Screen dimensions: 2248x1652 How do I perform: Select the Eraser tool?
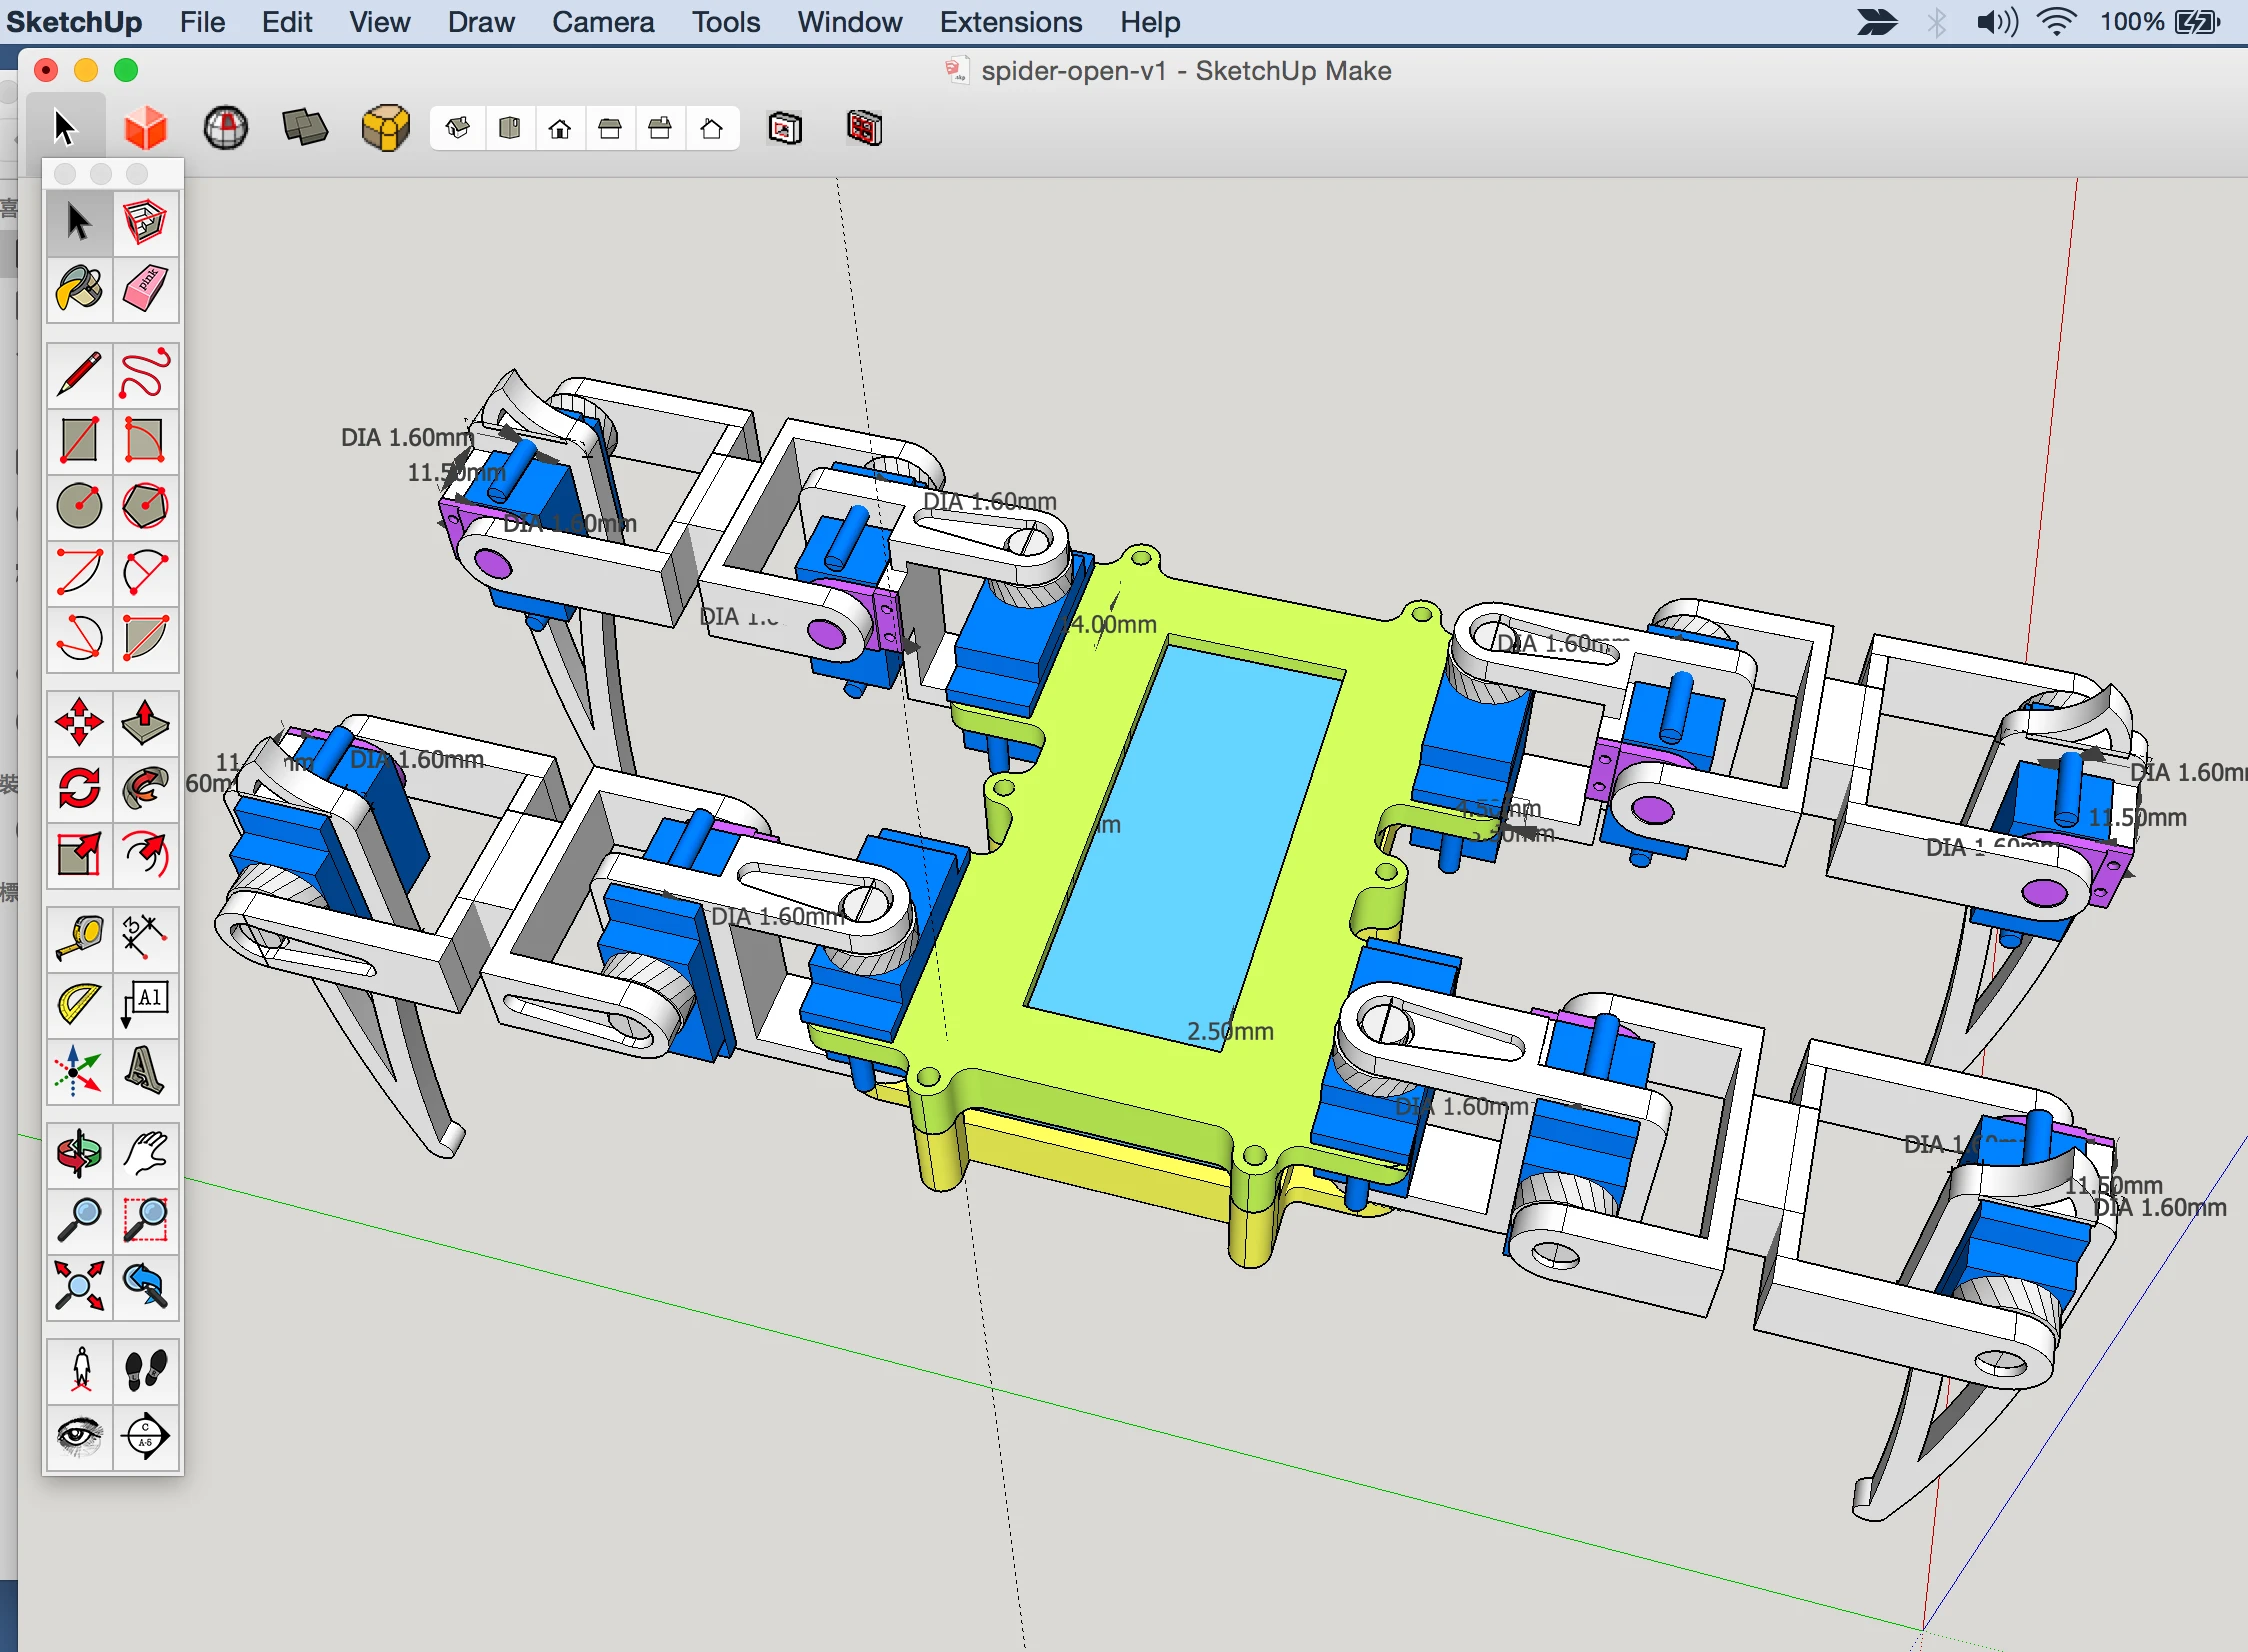click(145, 289)
